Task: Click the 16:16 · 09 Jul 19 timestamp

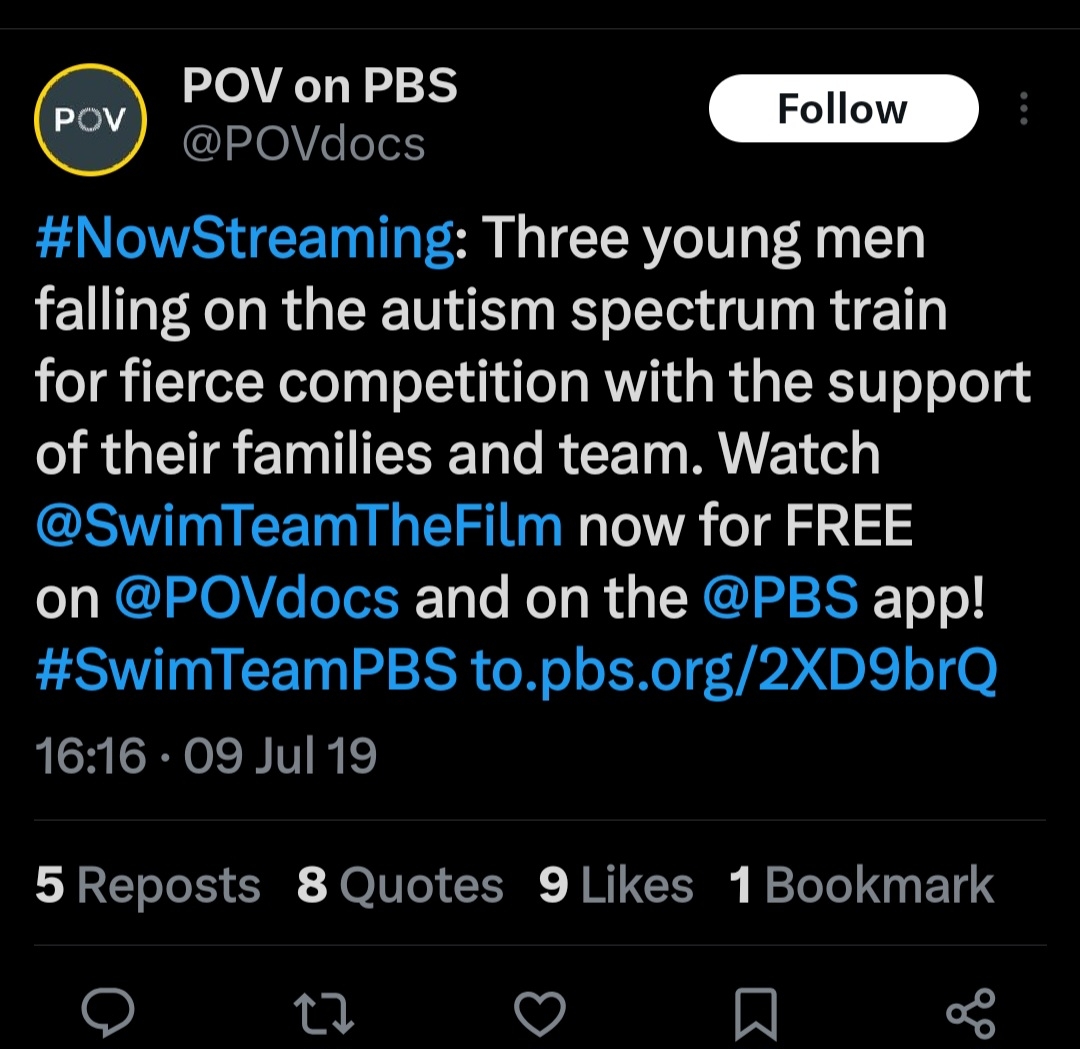Action: point(206,756)
